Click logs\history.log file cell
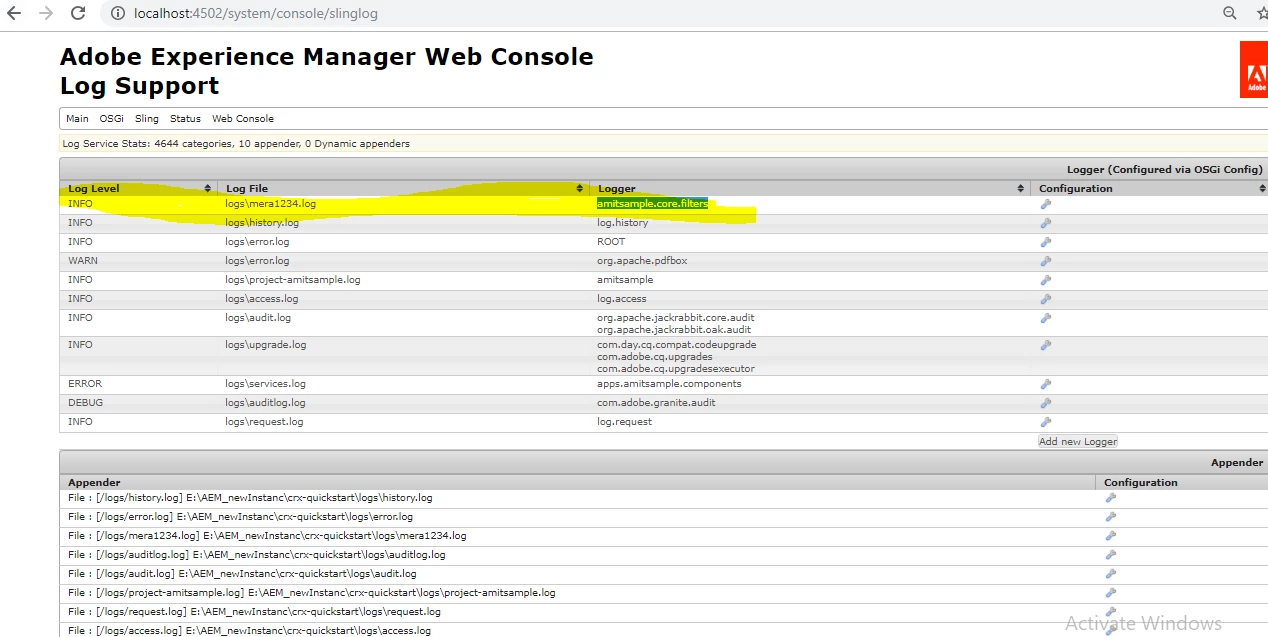 [x=262, y=223]
